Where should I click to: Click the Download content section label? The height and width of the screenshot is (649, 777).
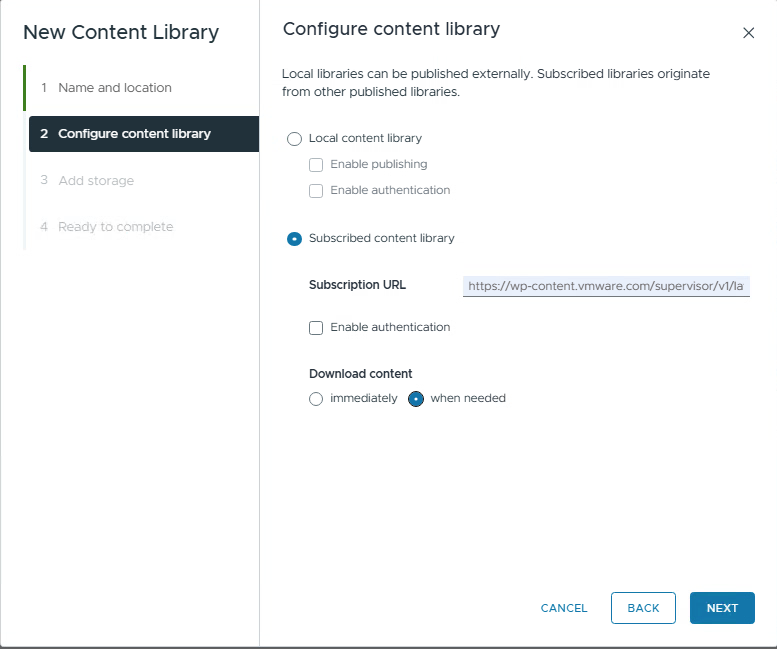(x=360, y=374)
